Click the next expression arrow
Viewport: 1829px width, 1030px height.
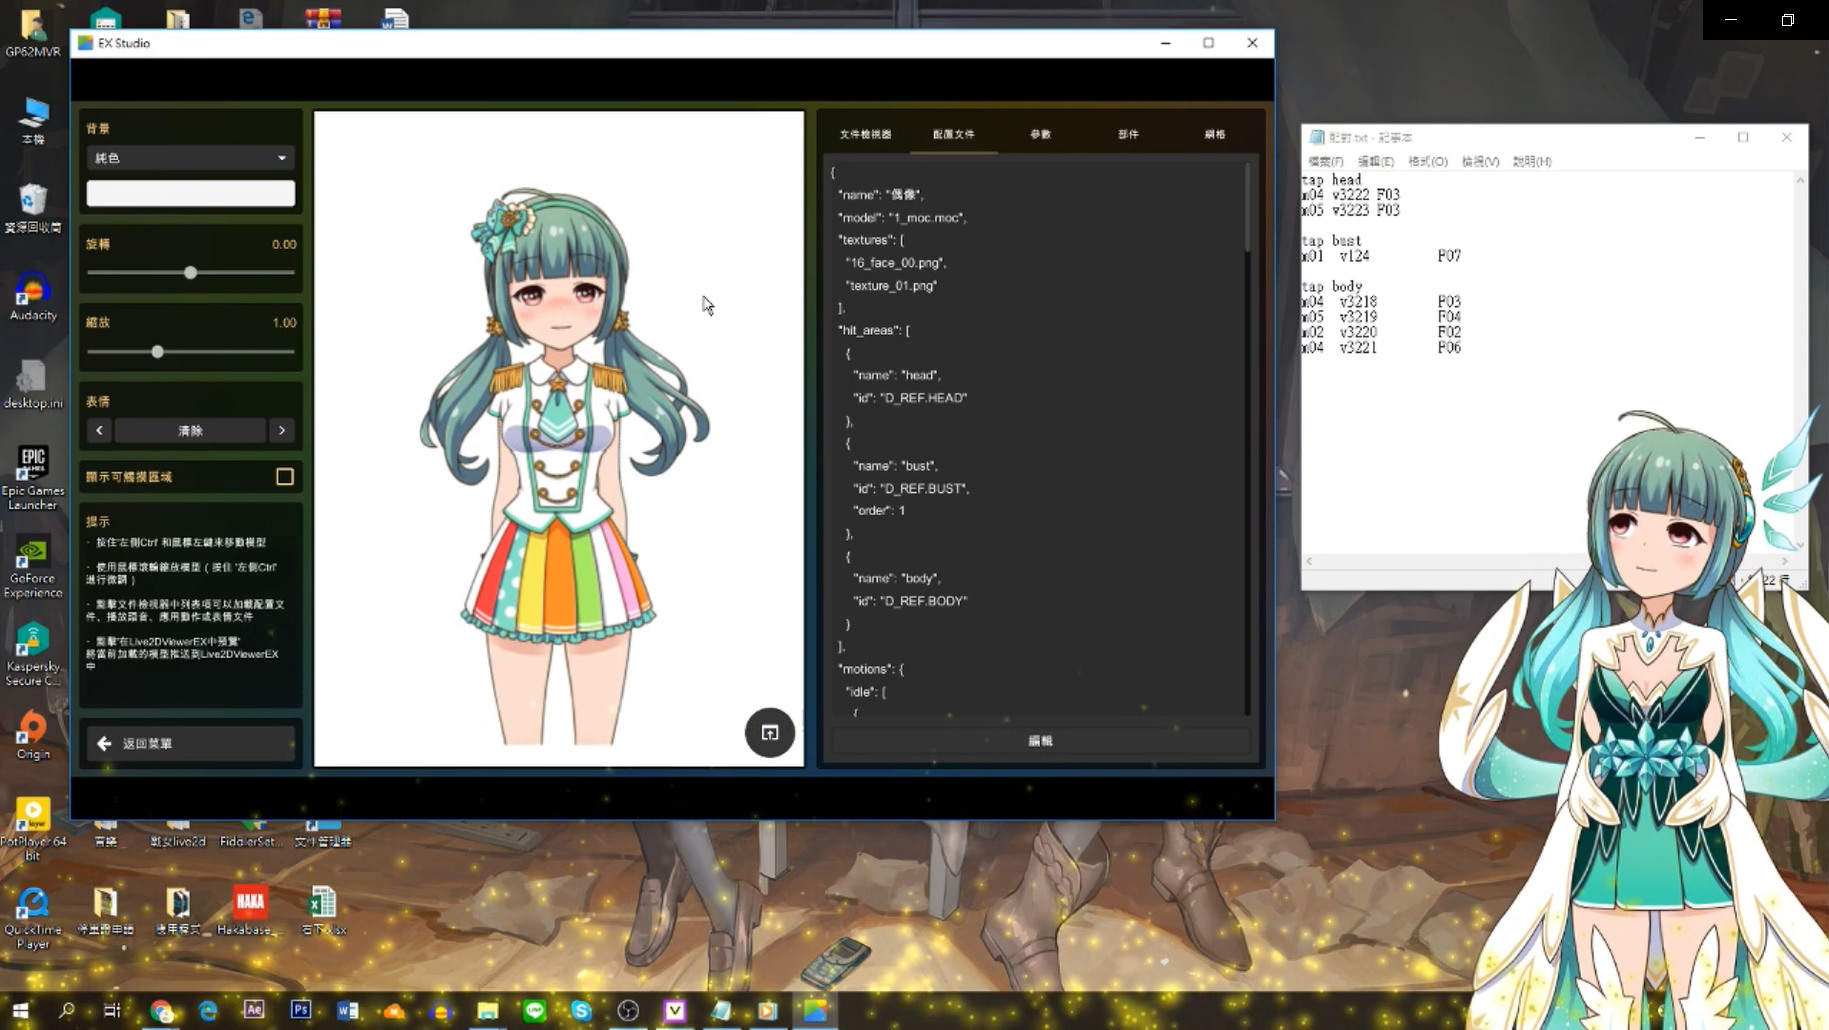[281, 430]
